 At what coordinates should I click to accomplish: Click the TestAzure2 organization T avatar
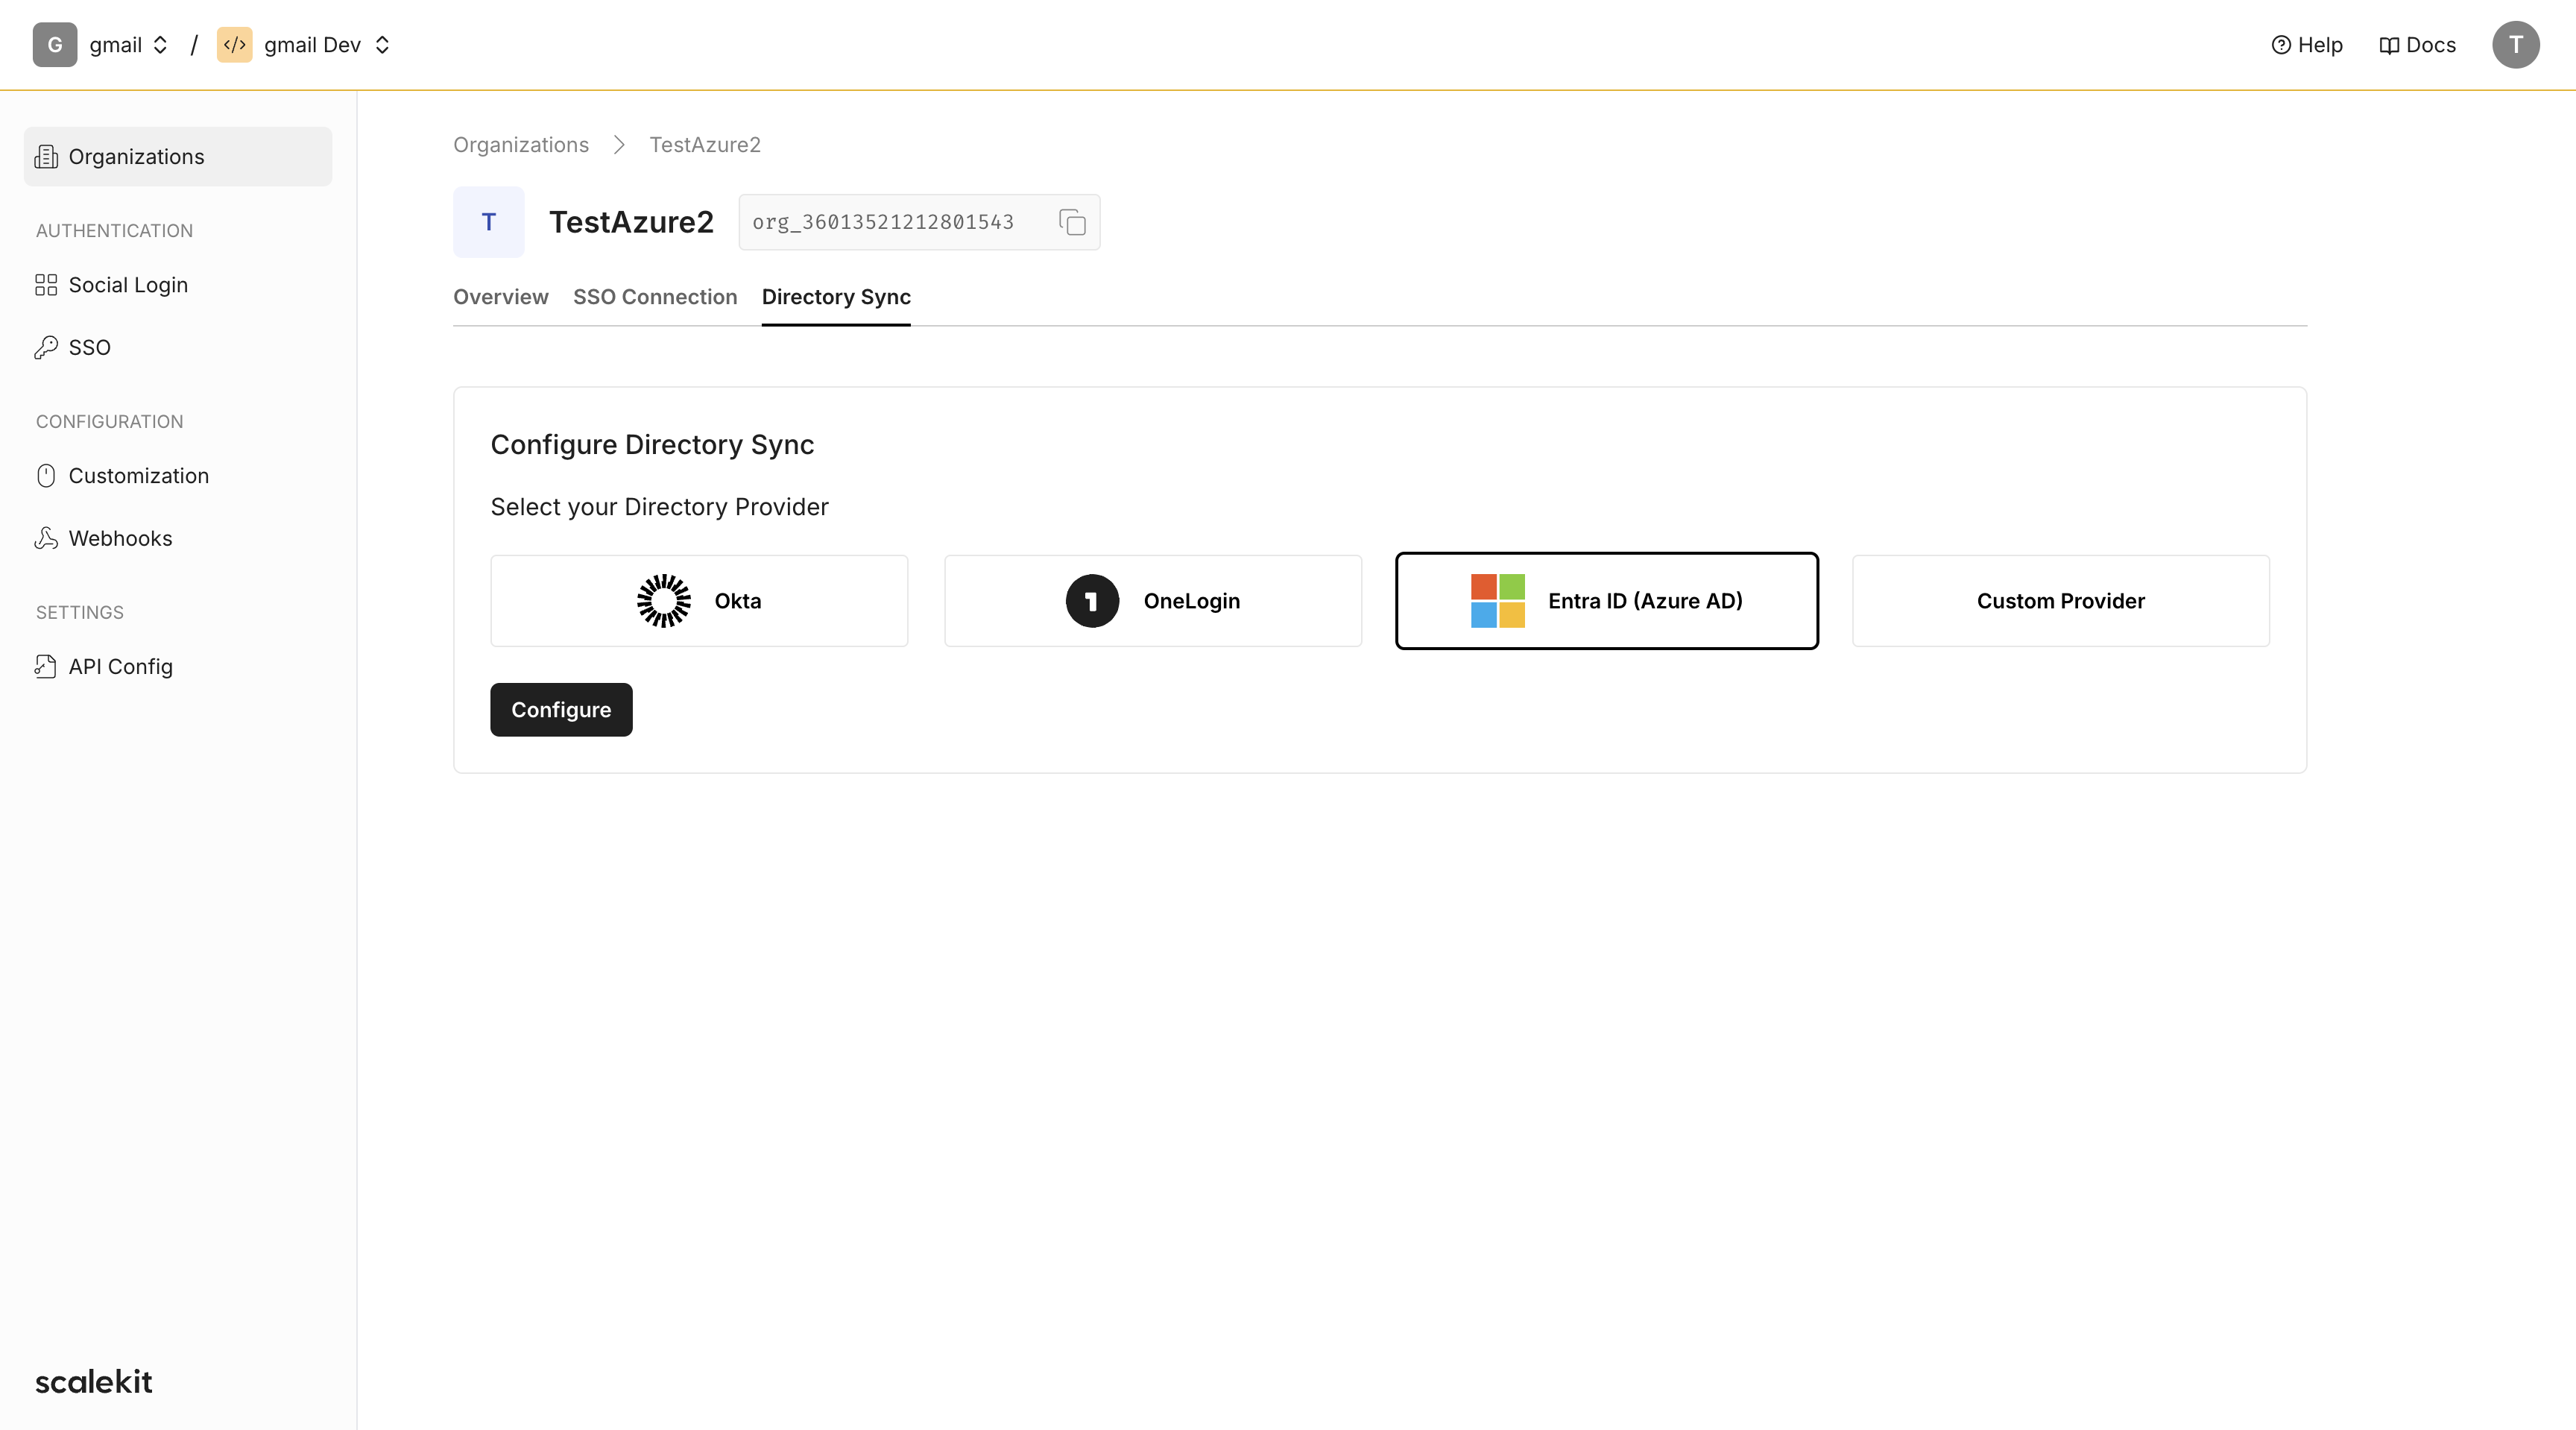[x=489, y=222]
